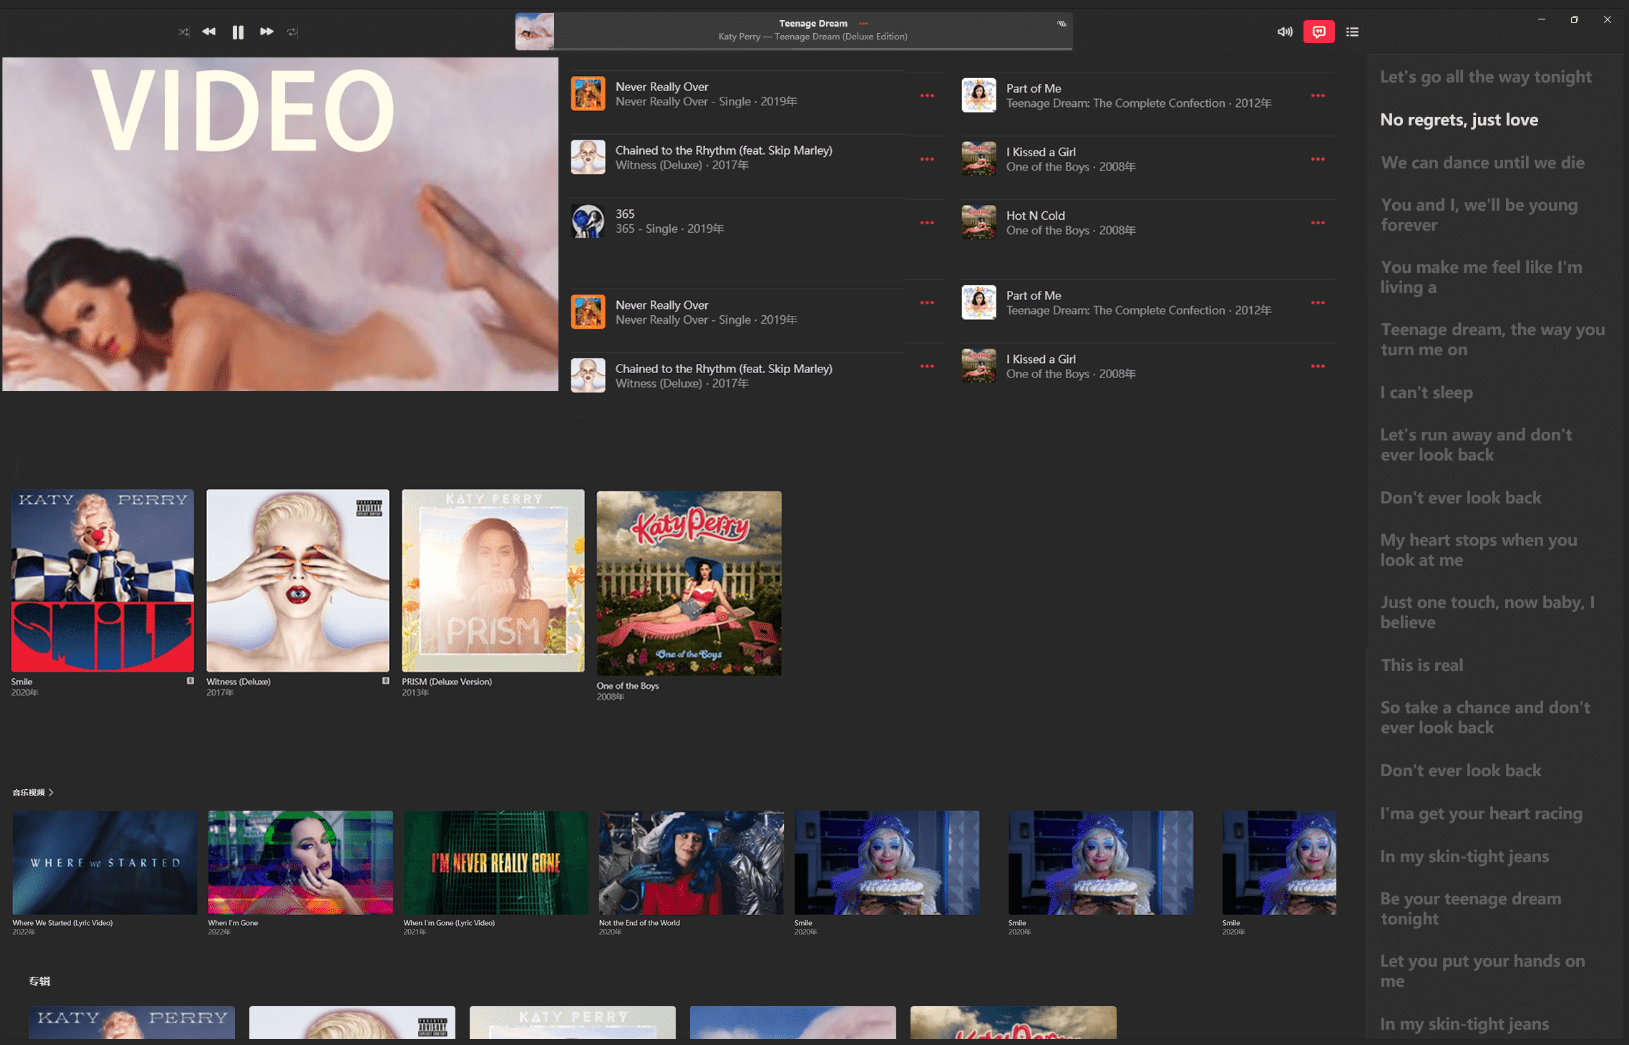Play topmost Never Really Over song artwork
1629x1045 pixels.
(x=588, y=94)
